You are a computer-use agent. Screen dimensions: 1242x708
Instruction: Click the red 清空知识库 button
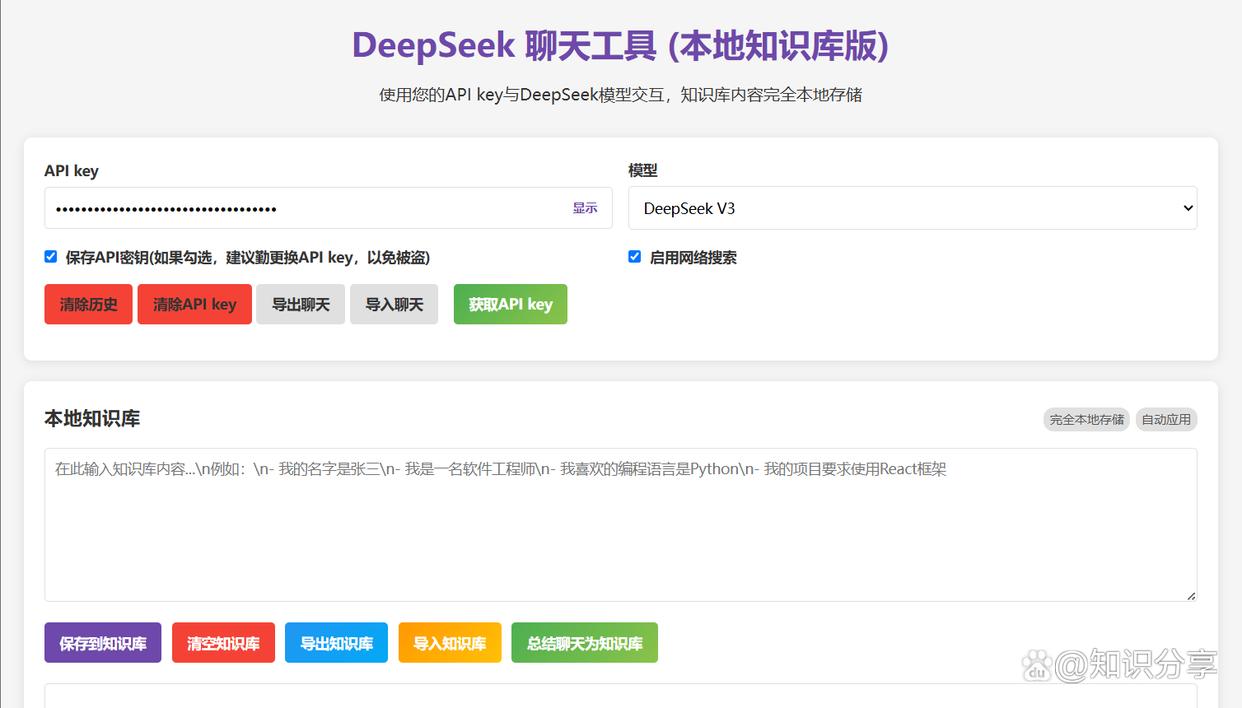click(x=223, y=643)
